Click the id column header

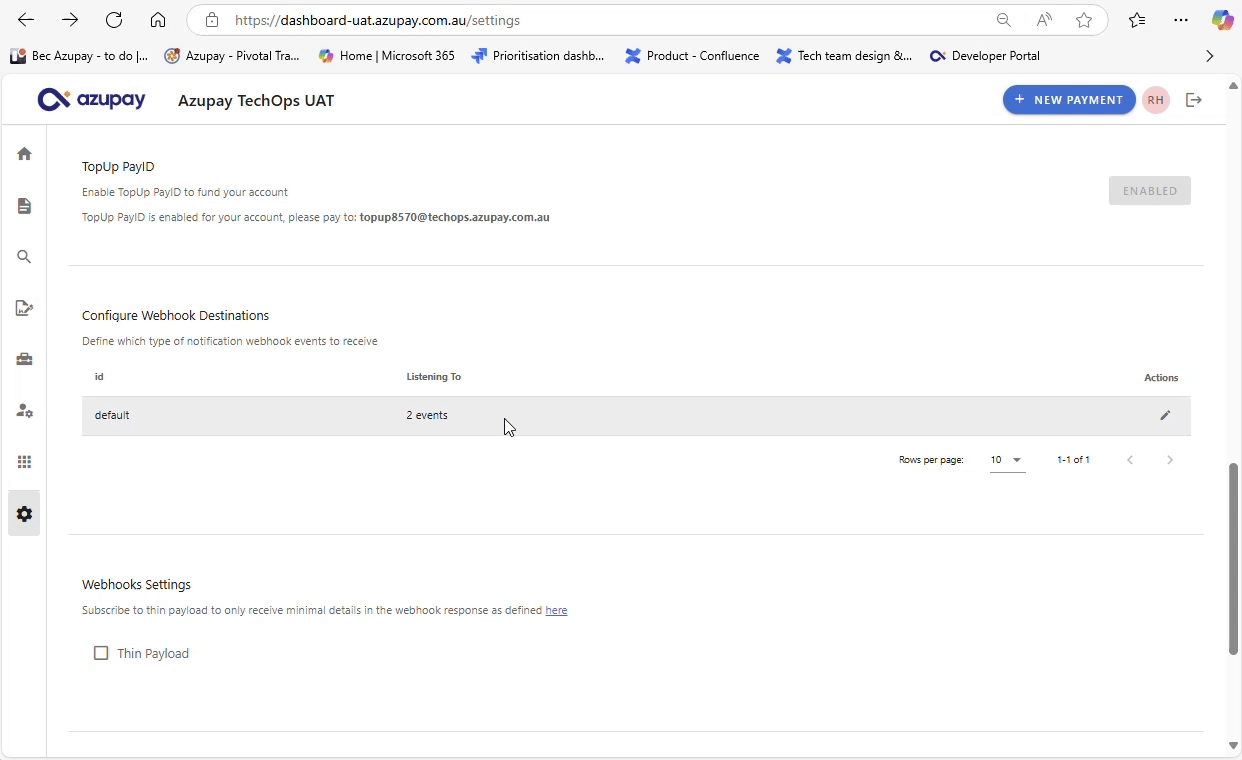(x=99, y=377)
